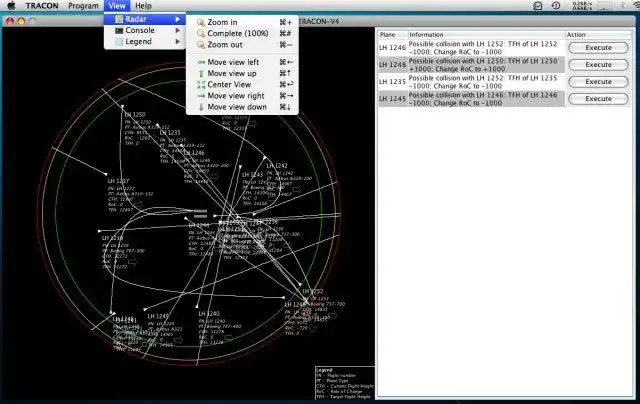The image size is (640, 404).
Task: Select LH 1246 cell in Plane column
Action: pyautogui.click(x=392, y=48)
